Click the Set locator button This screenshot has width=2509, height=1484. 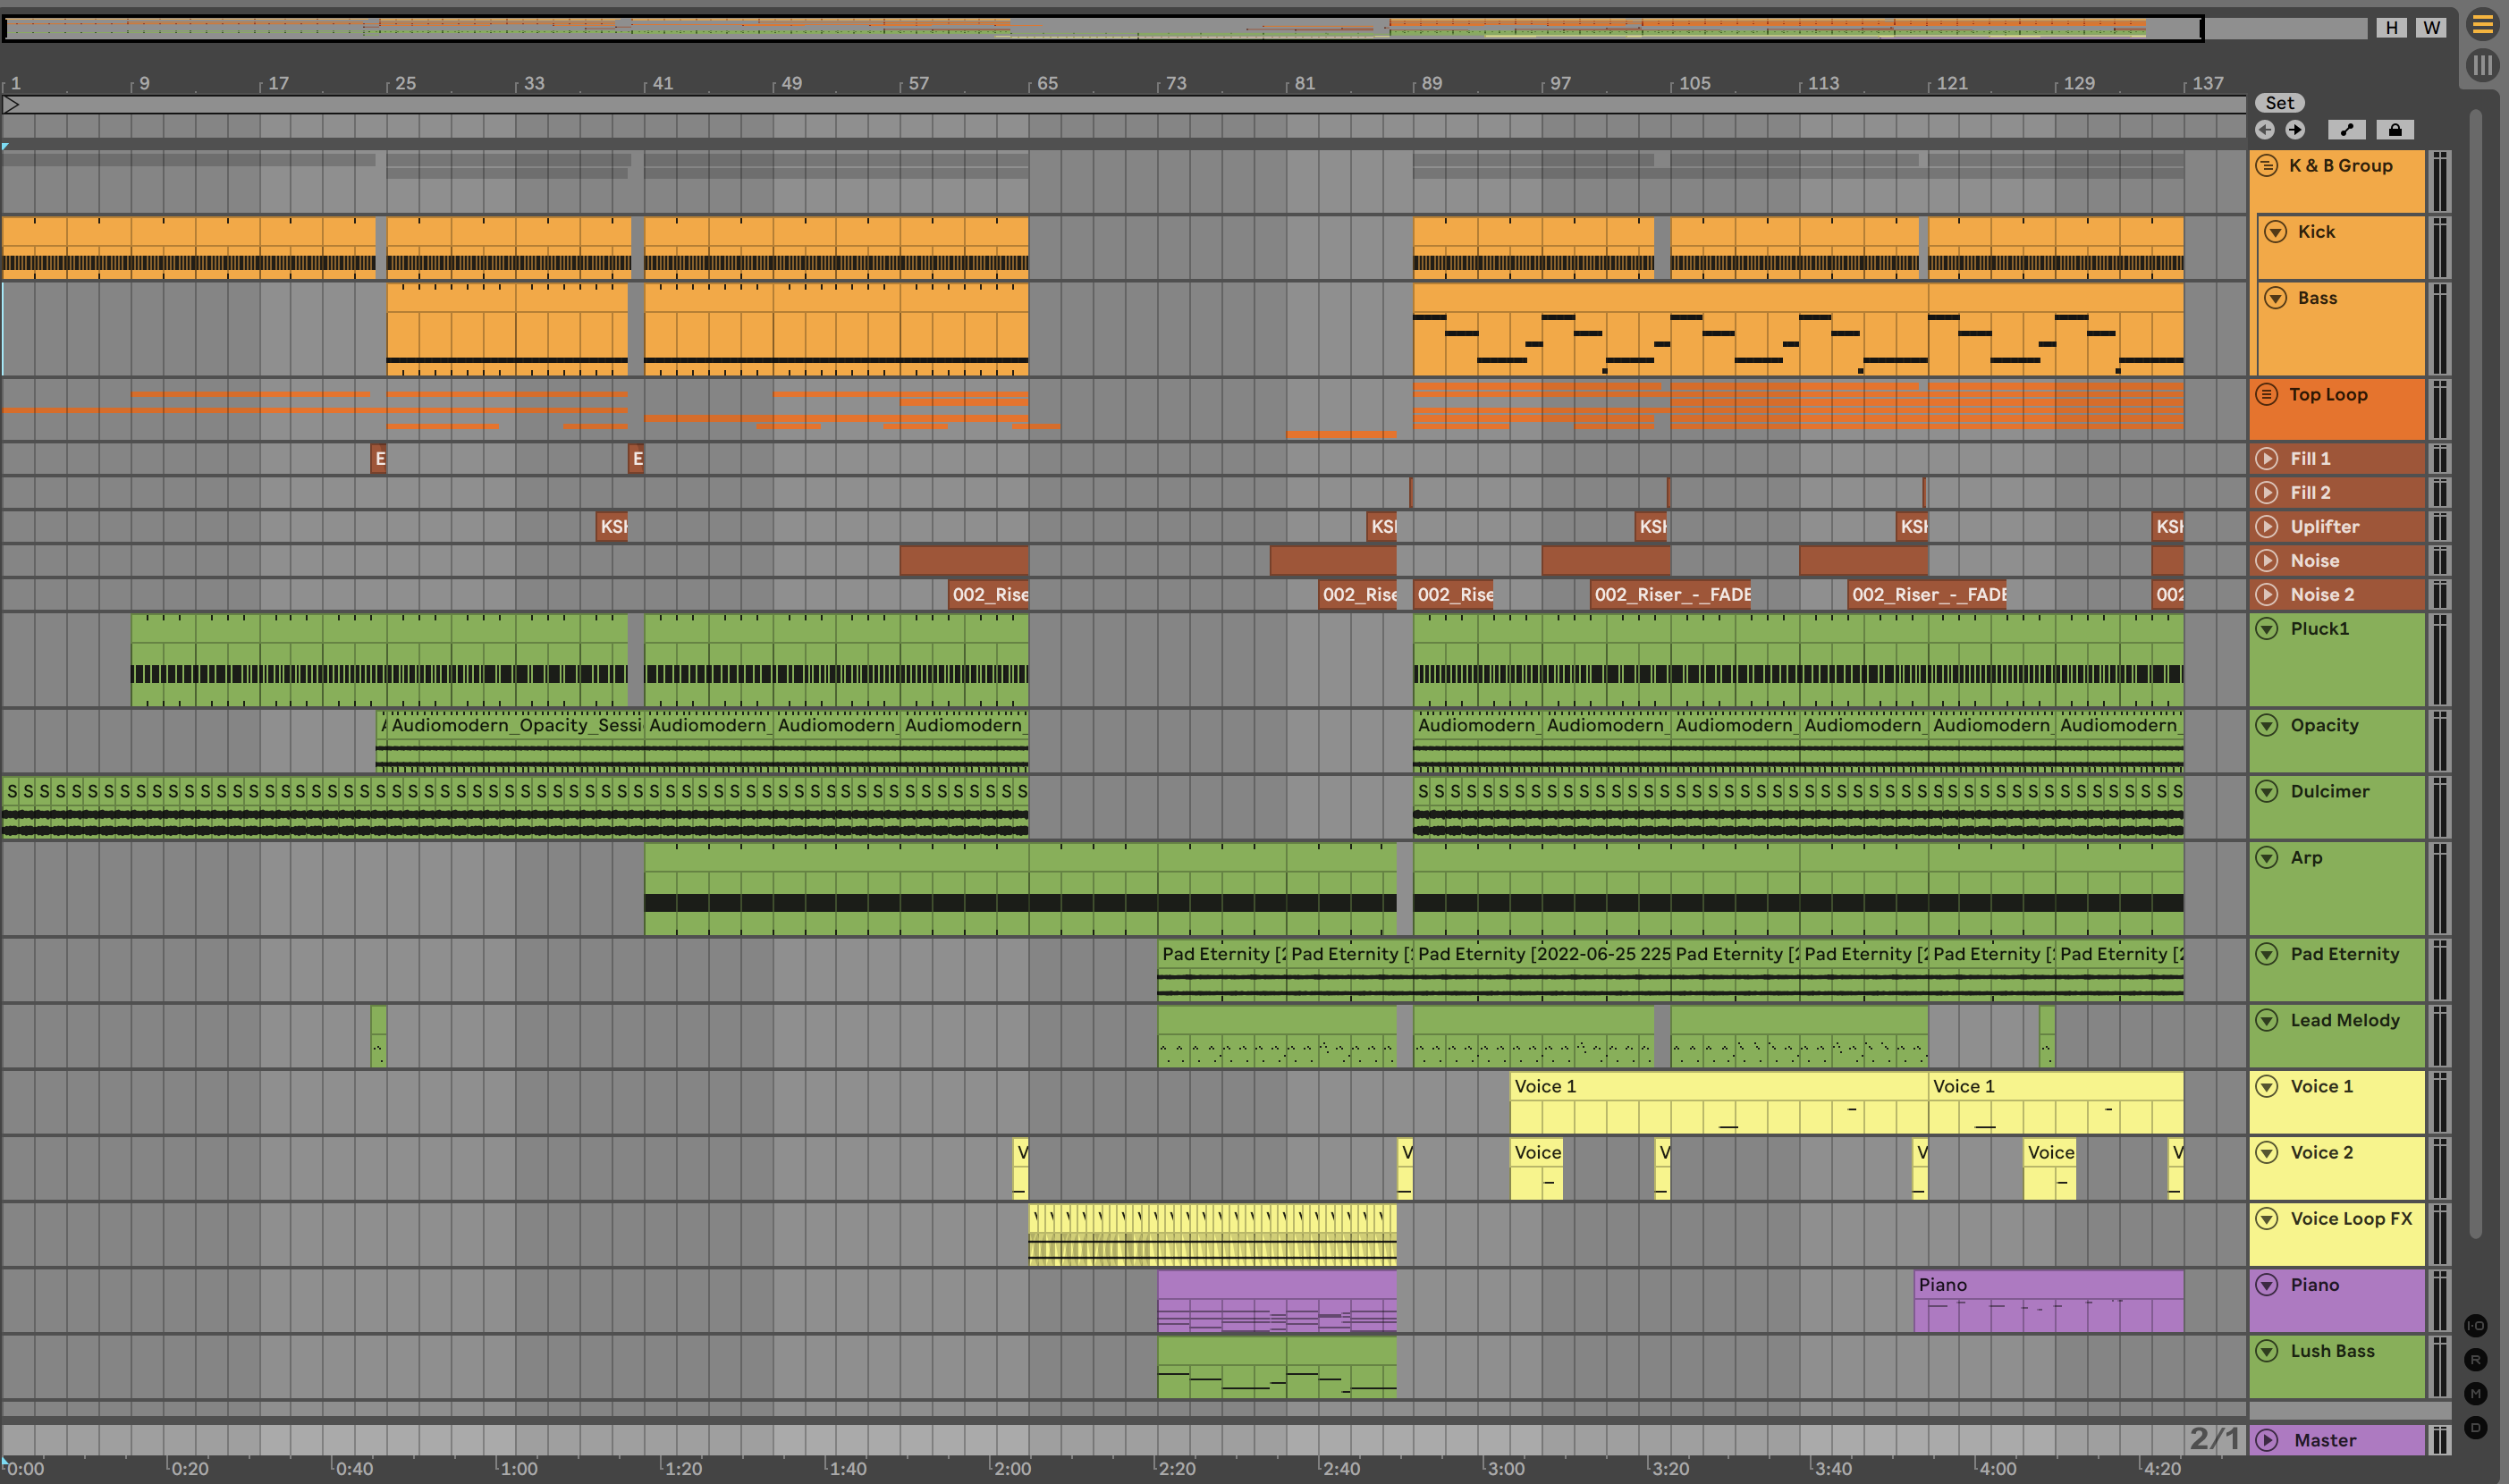pos(2279,103)
